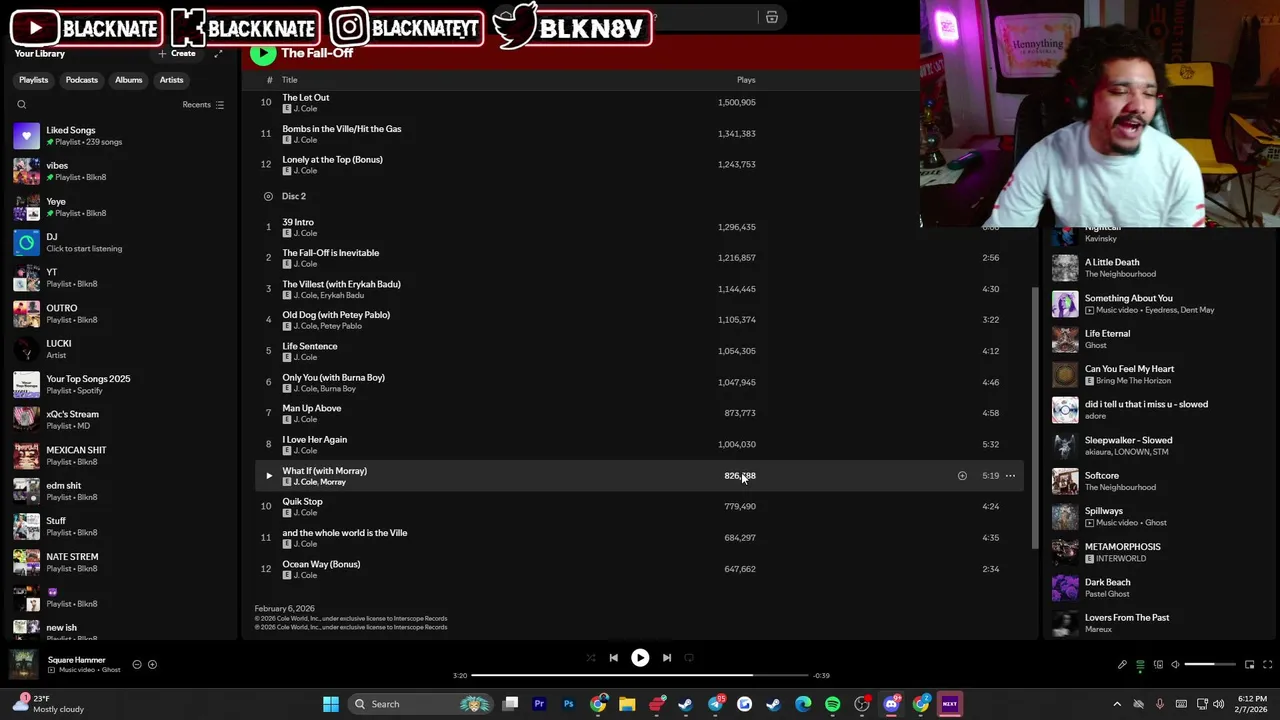This screenshot has height=720, width=1280.
Task: Click the main play/pause button in player
Action: click(640, 658)
